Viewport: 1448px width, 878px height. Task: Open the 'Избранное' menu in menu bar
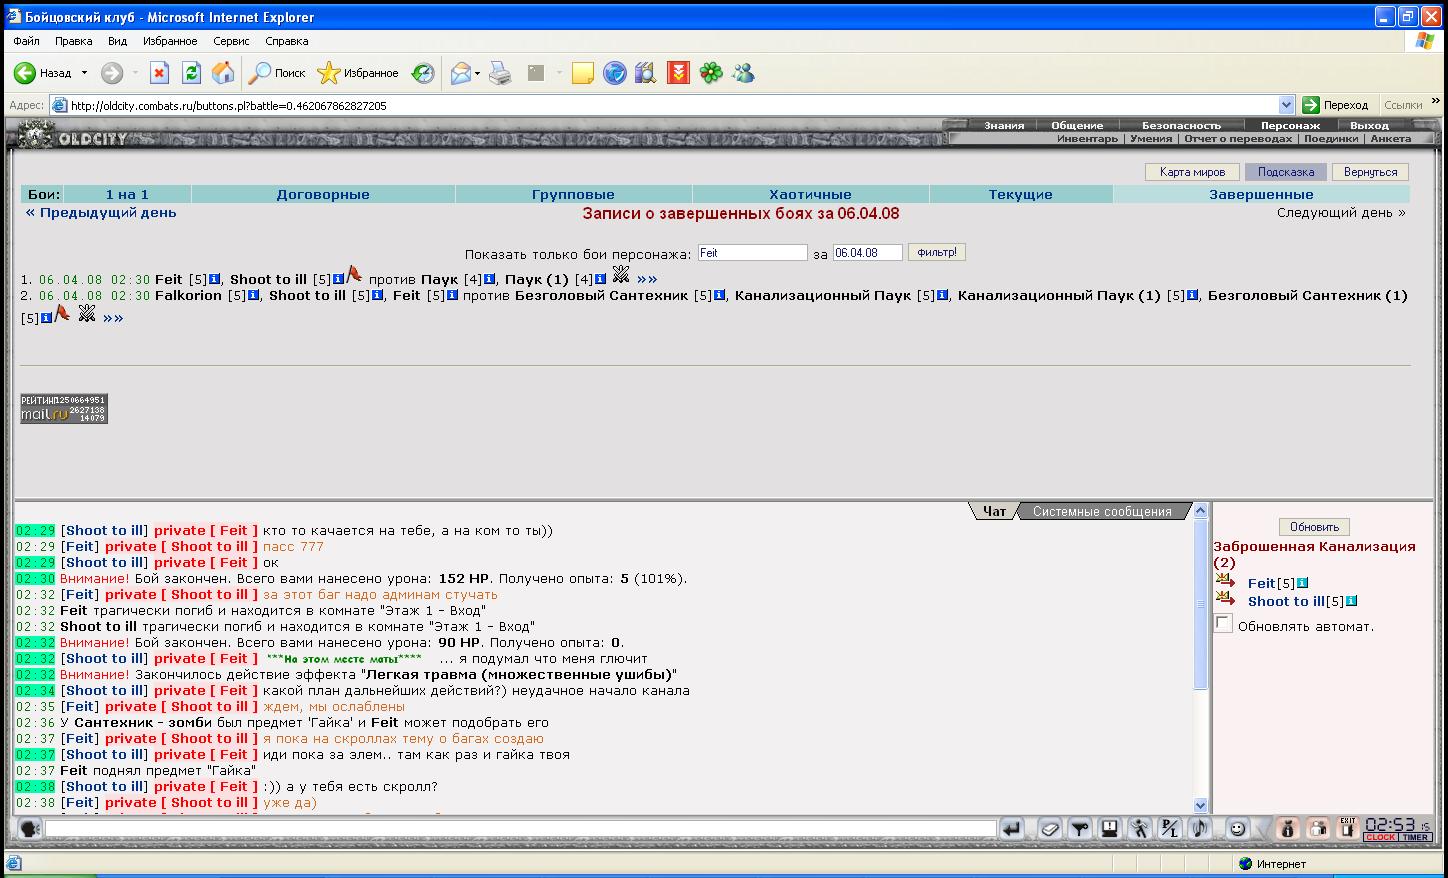(170, 41)
